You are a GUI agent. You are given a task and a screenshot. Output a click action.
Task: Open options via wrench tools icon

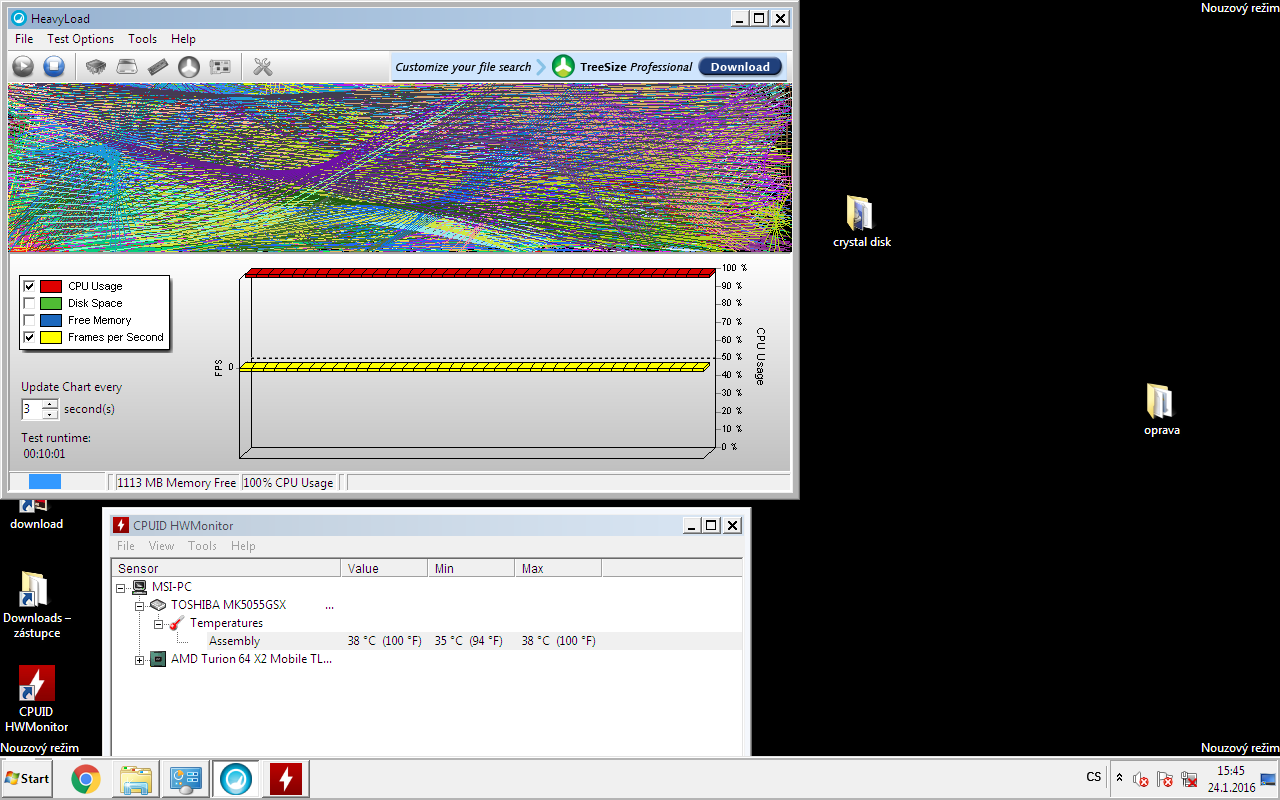[x=263, y=67]
